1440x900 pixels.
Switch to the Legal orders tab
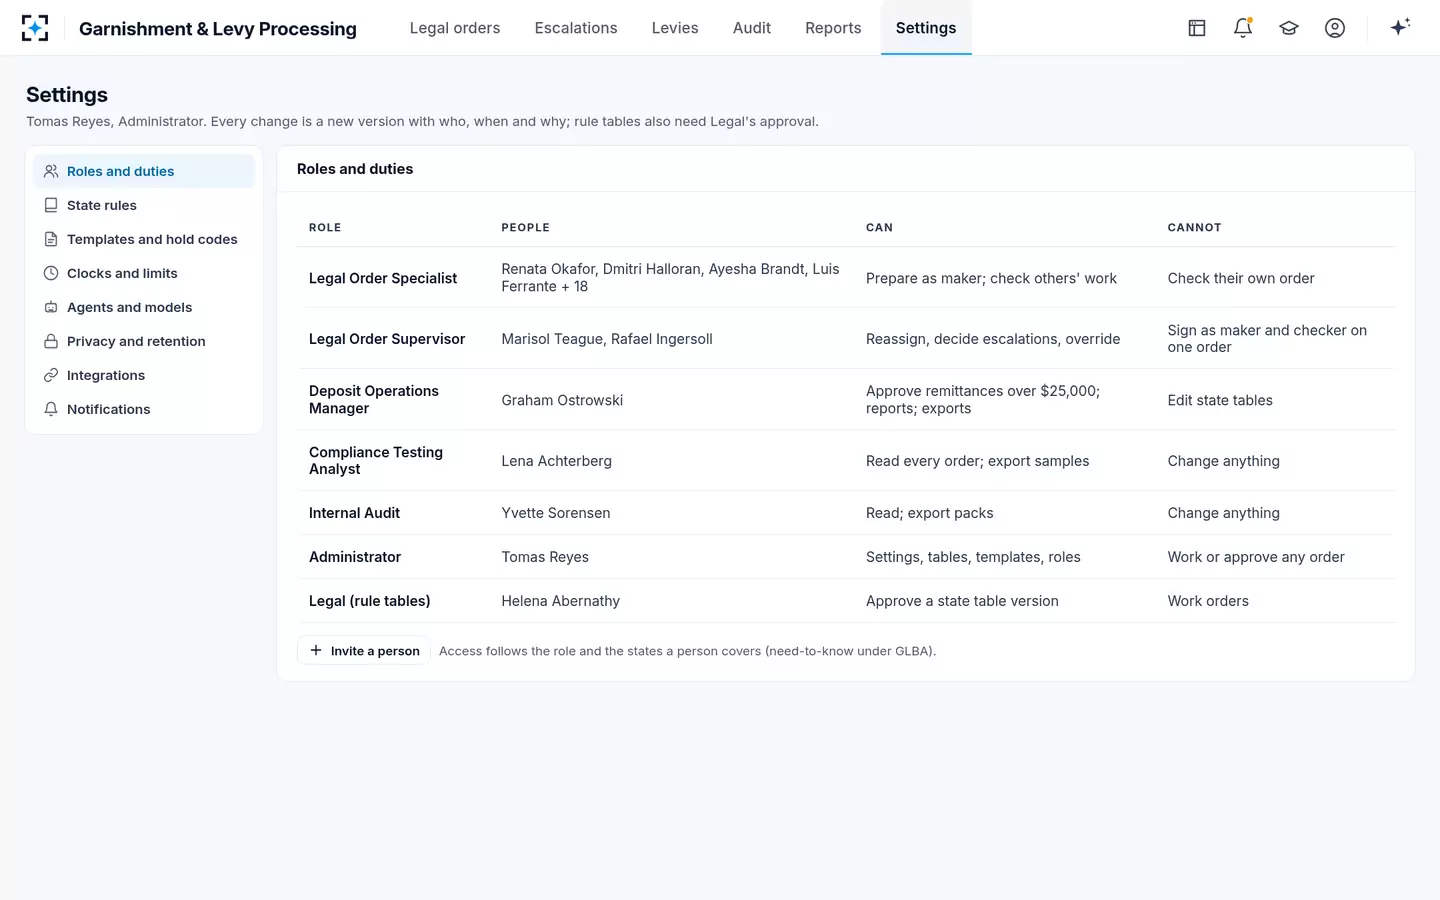point(455,28)
